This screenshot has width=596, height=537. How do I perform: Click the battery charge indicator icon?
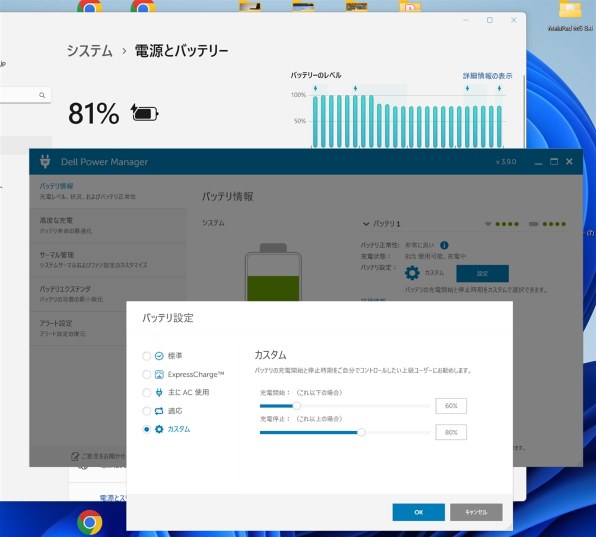tap(533, 224)
